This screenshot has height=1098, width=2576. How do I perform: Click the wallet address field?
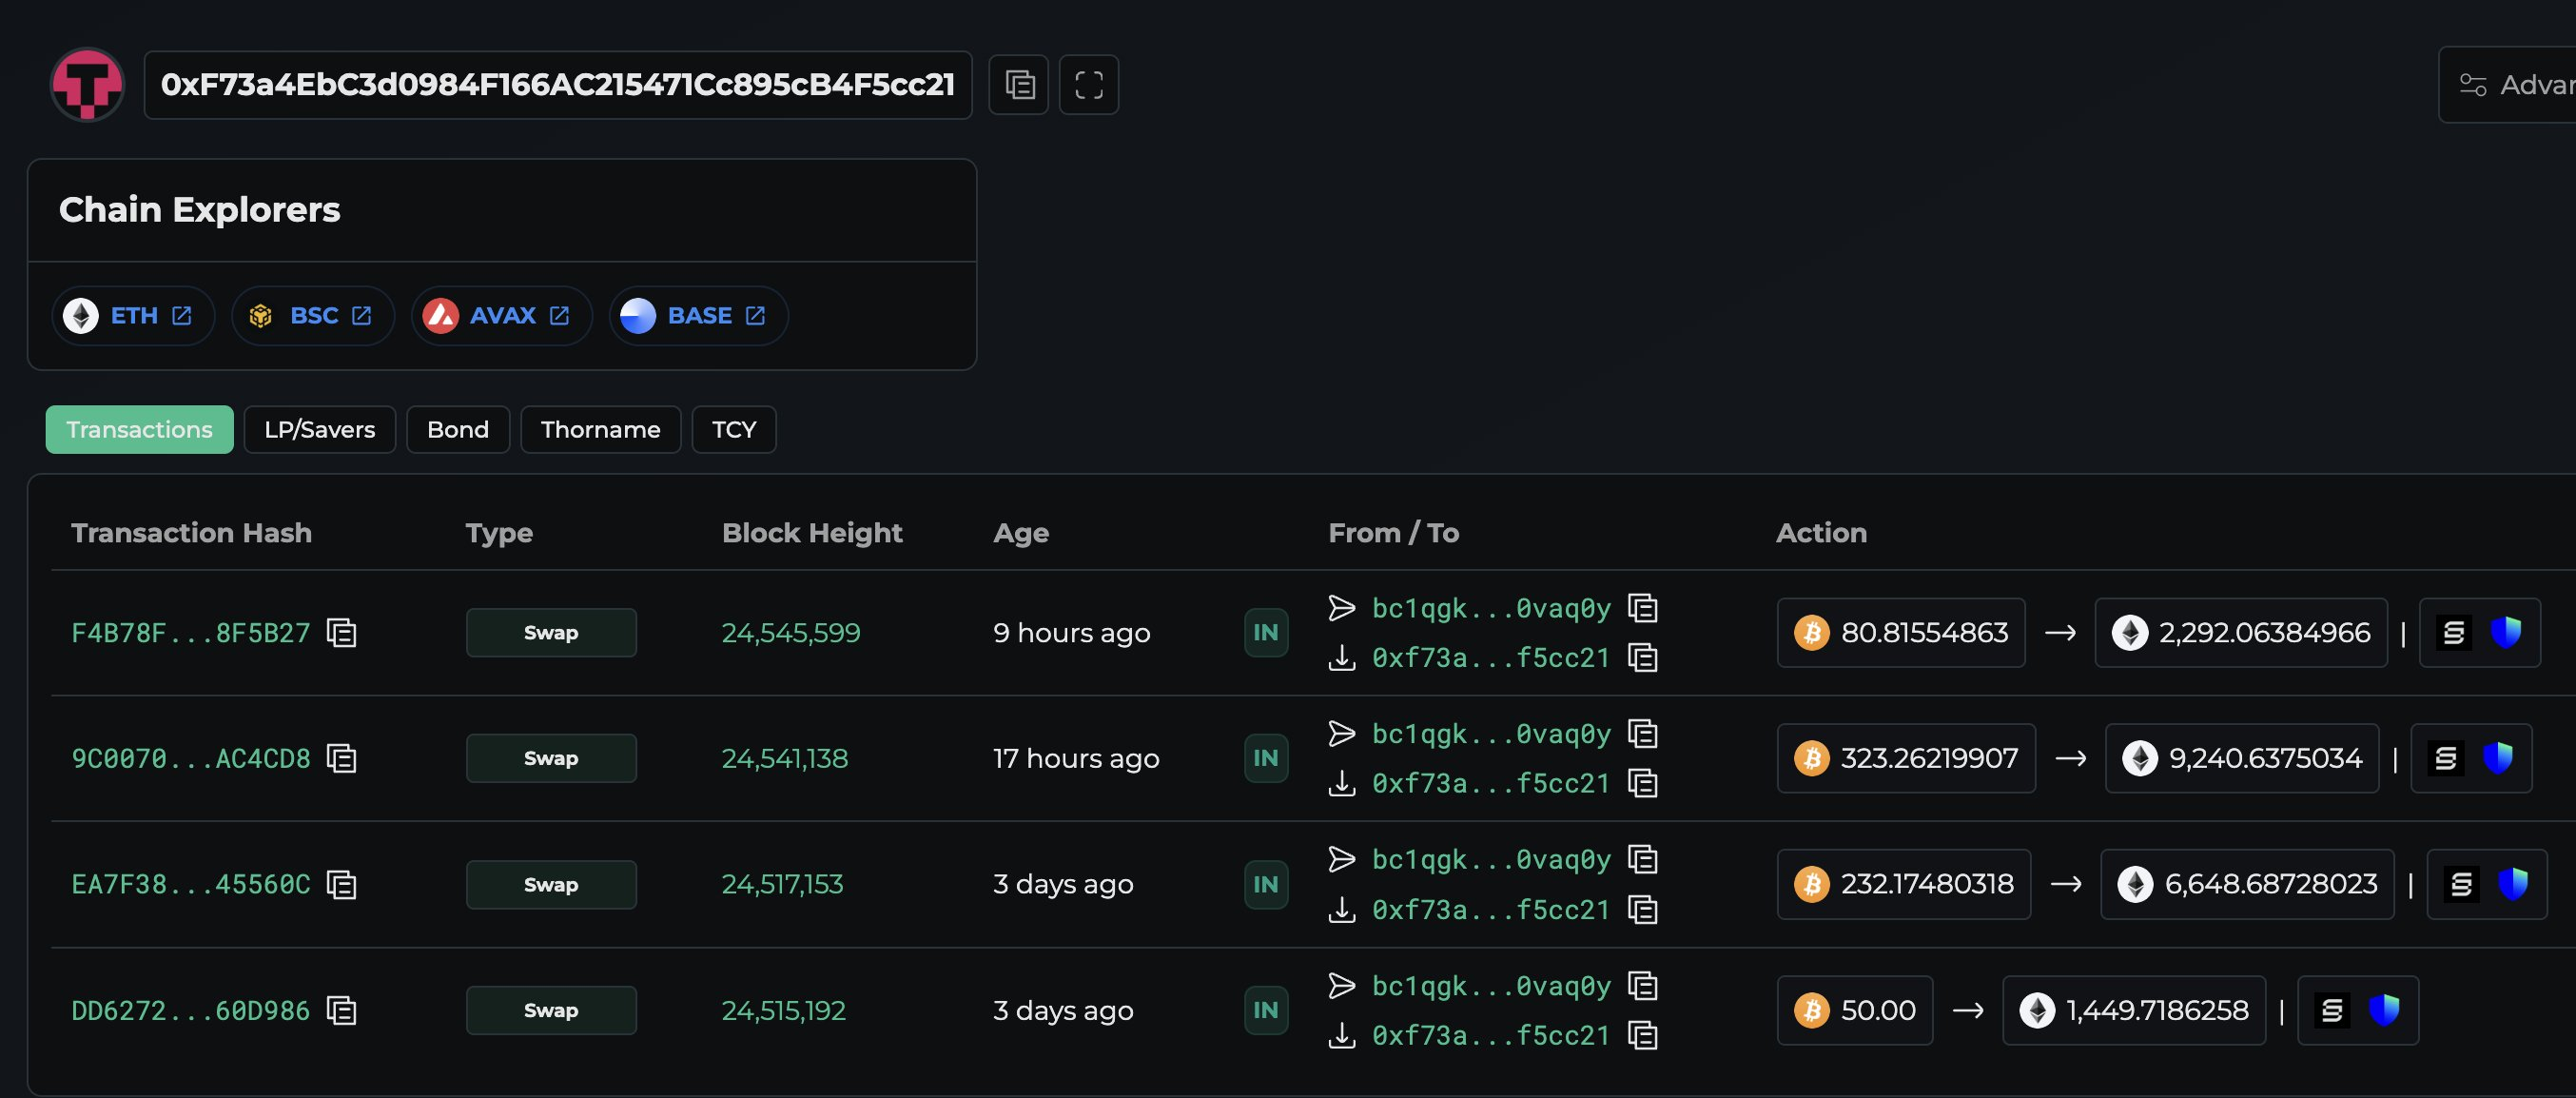(x=557, y=85)
